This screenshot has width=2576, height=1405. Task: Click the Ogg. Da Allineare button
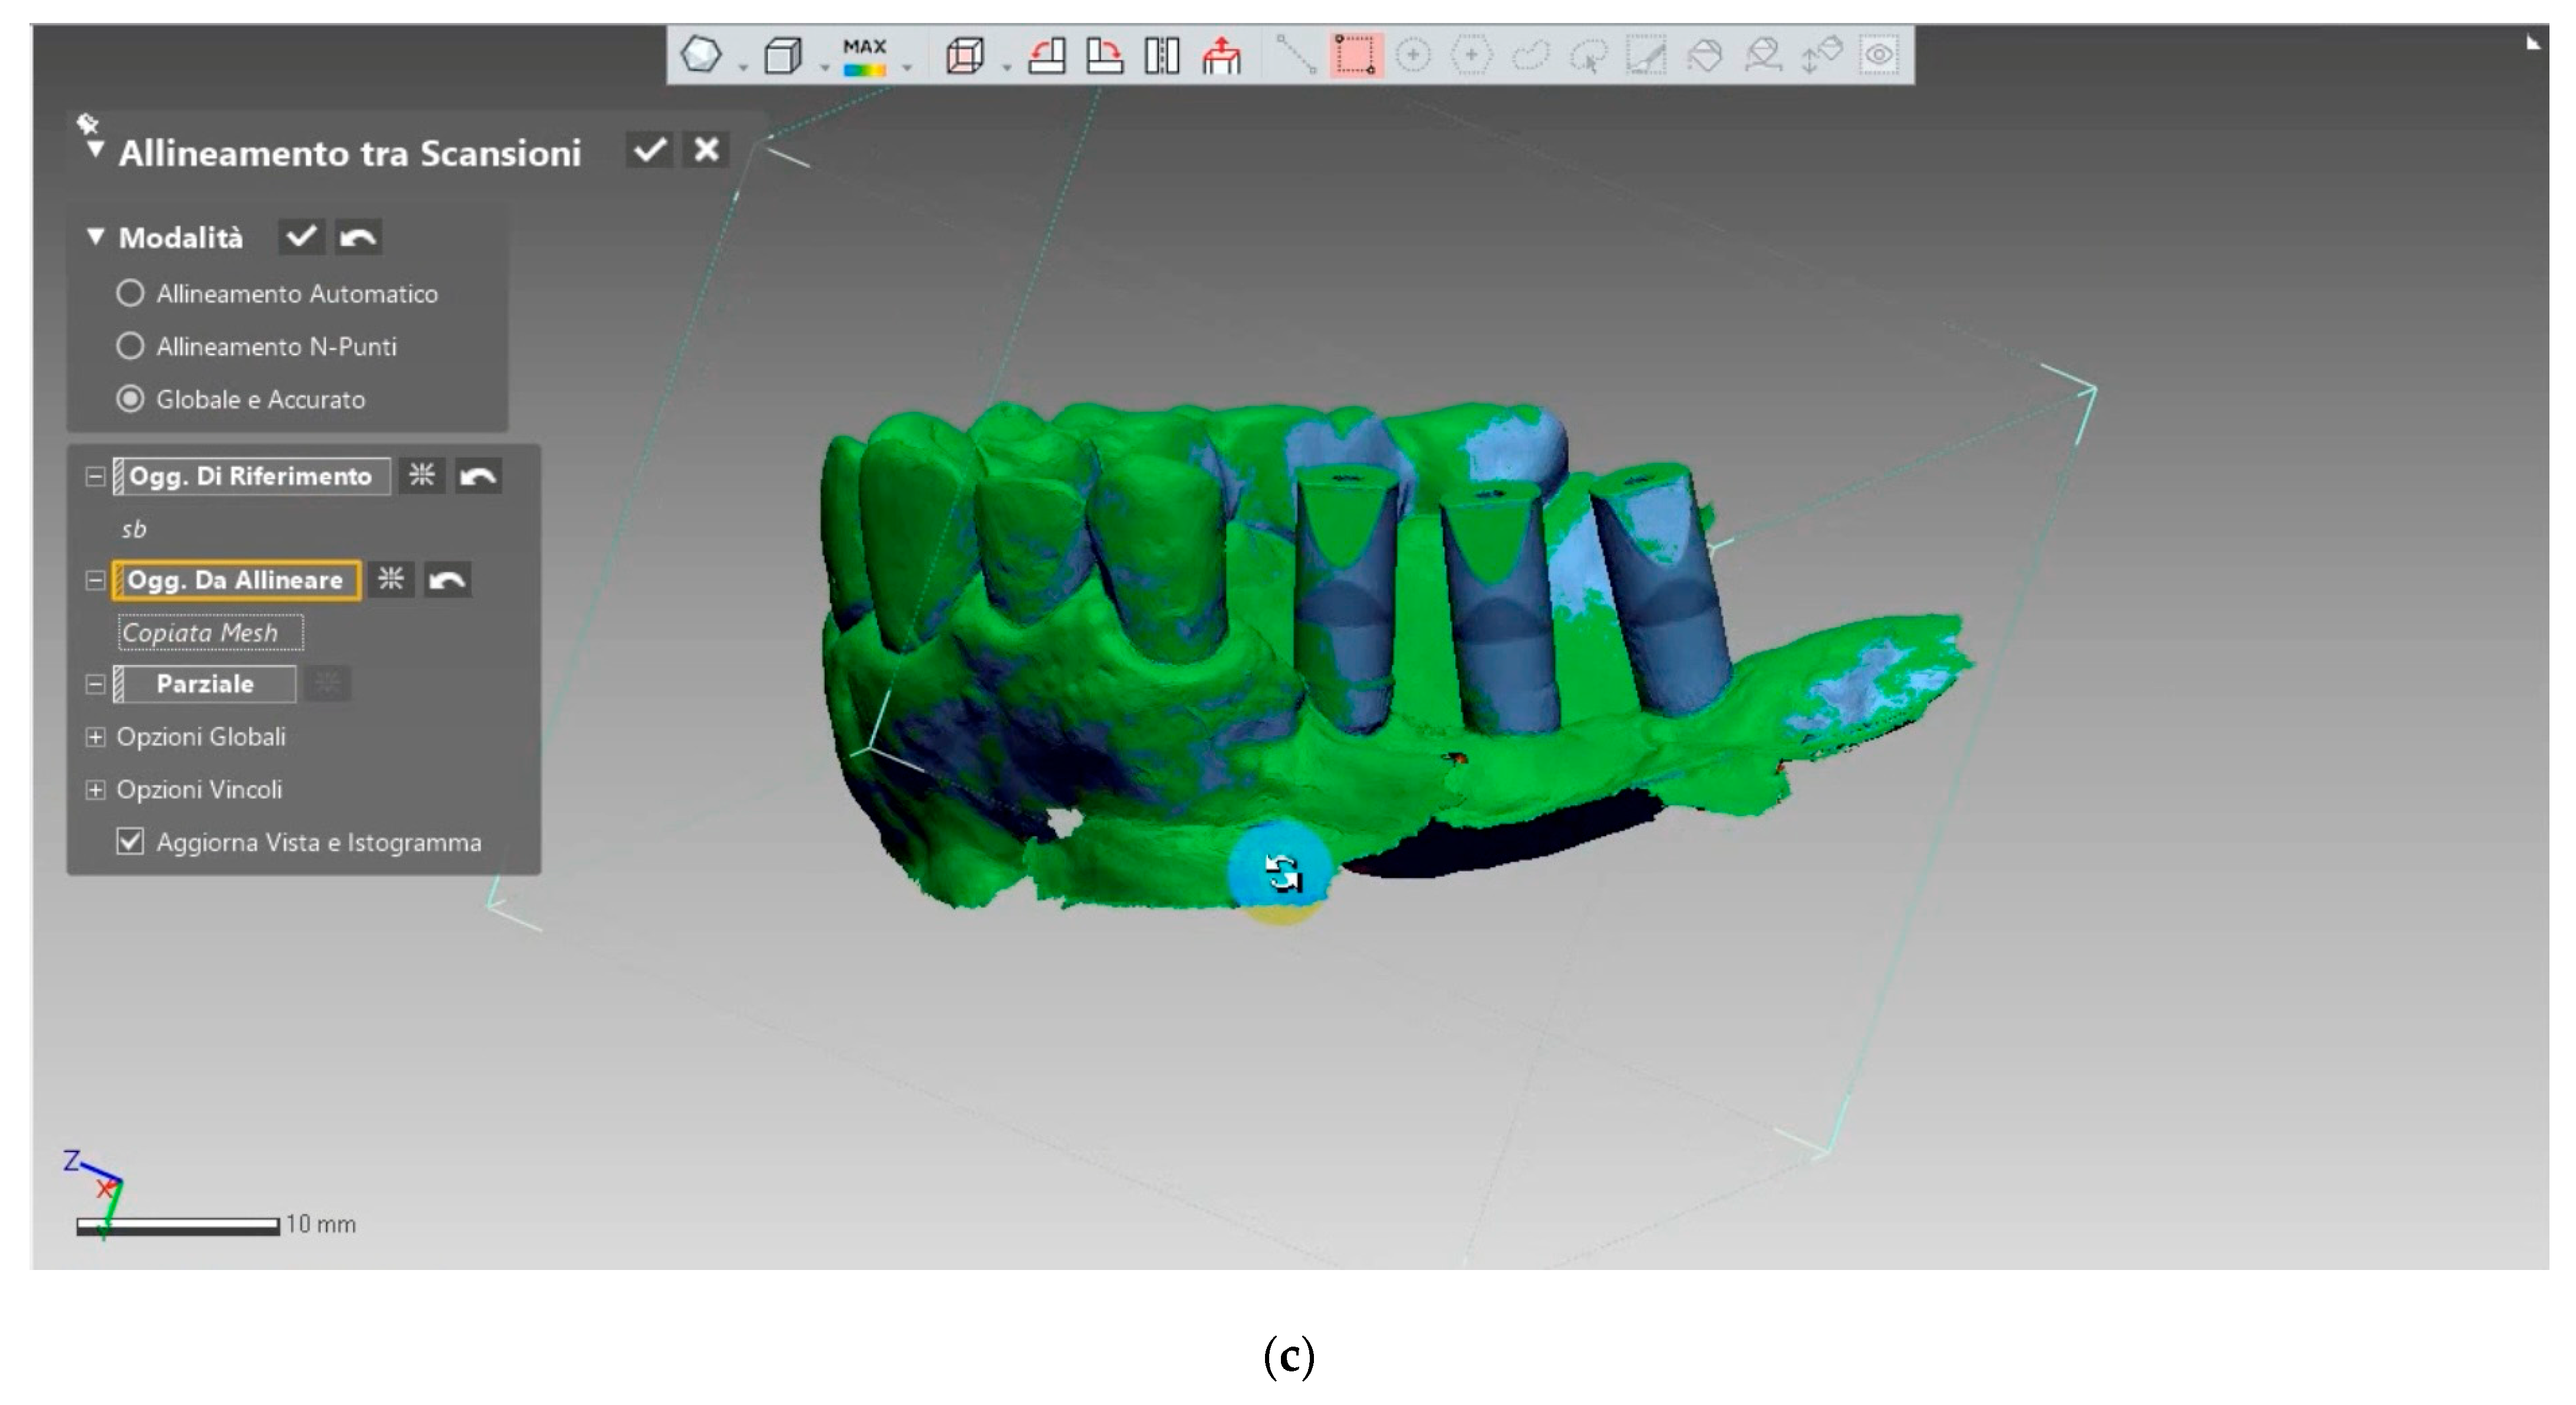coord(236,580)
